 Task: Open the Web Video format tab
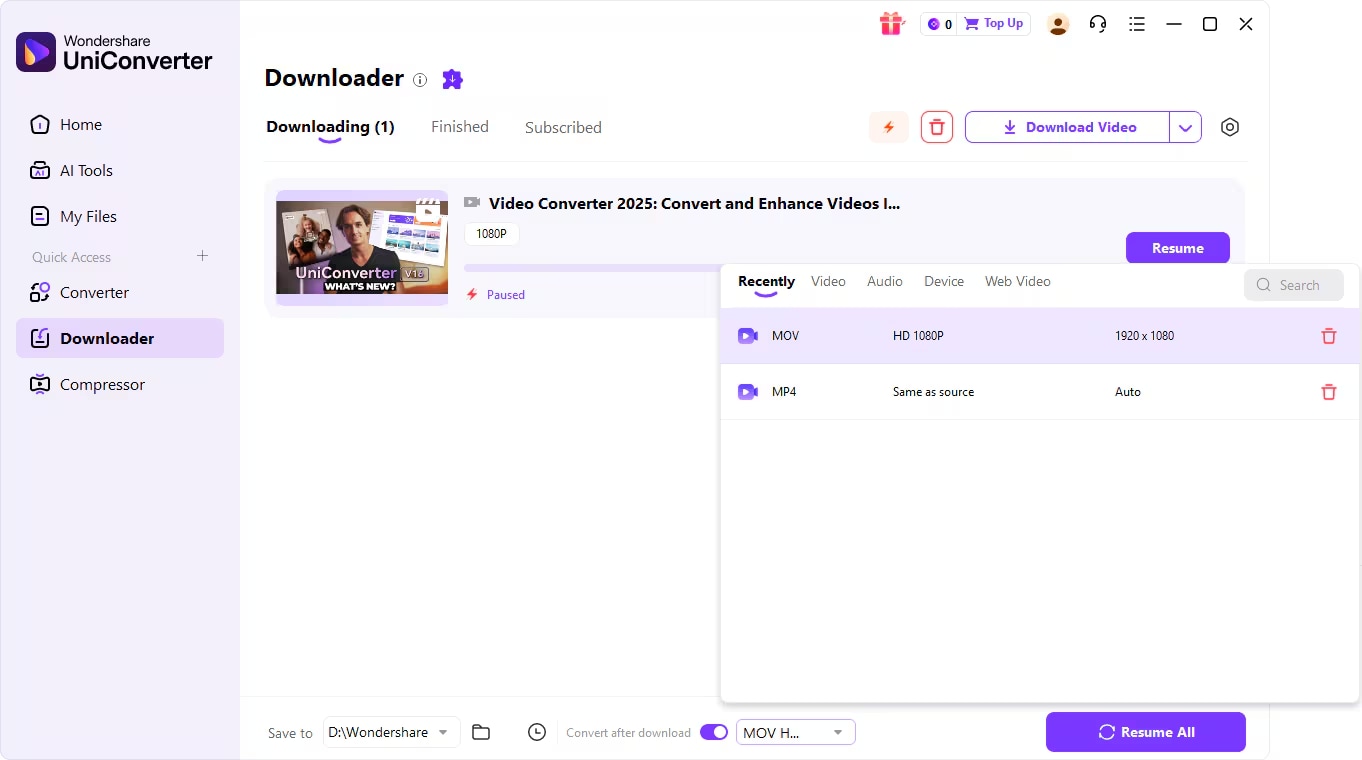tap(1018, 282)
